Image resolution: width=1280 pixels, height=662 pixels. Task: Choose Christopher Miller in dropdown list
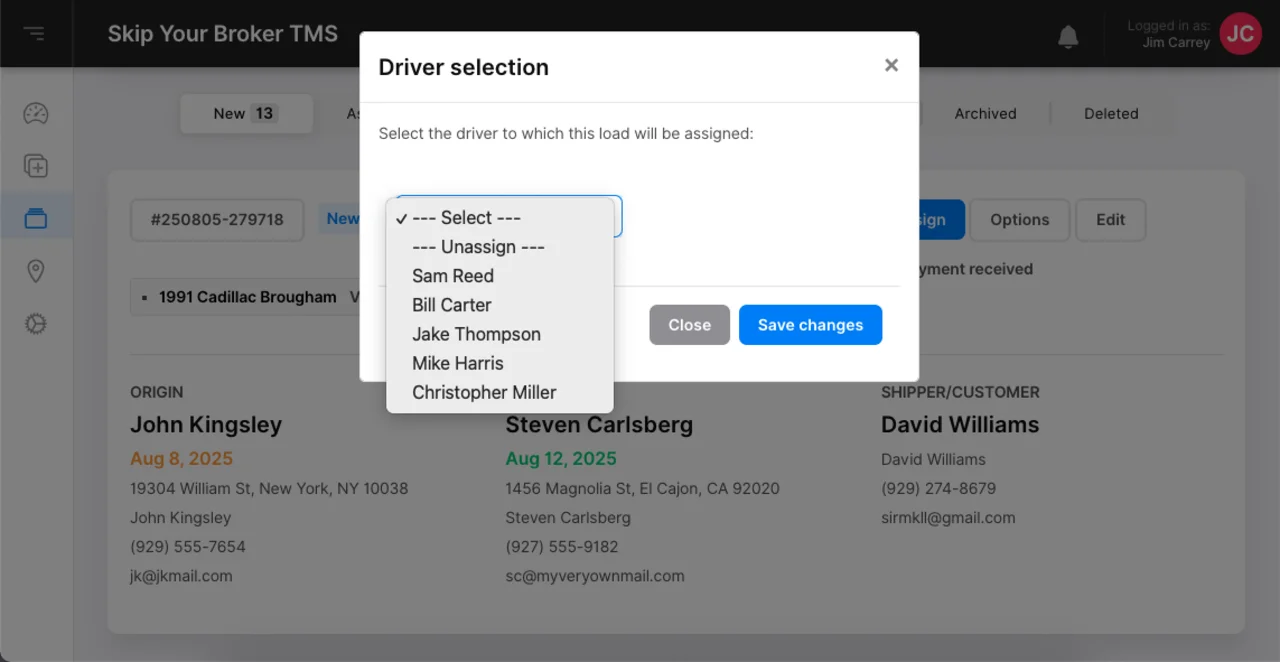pyautogui.click(x=484, y=392)
